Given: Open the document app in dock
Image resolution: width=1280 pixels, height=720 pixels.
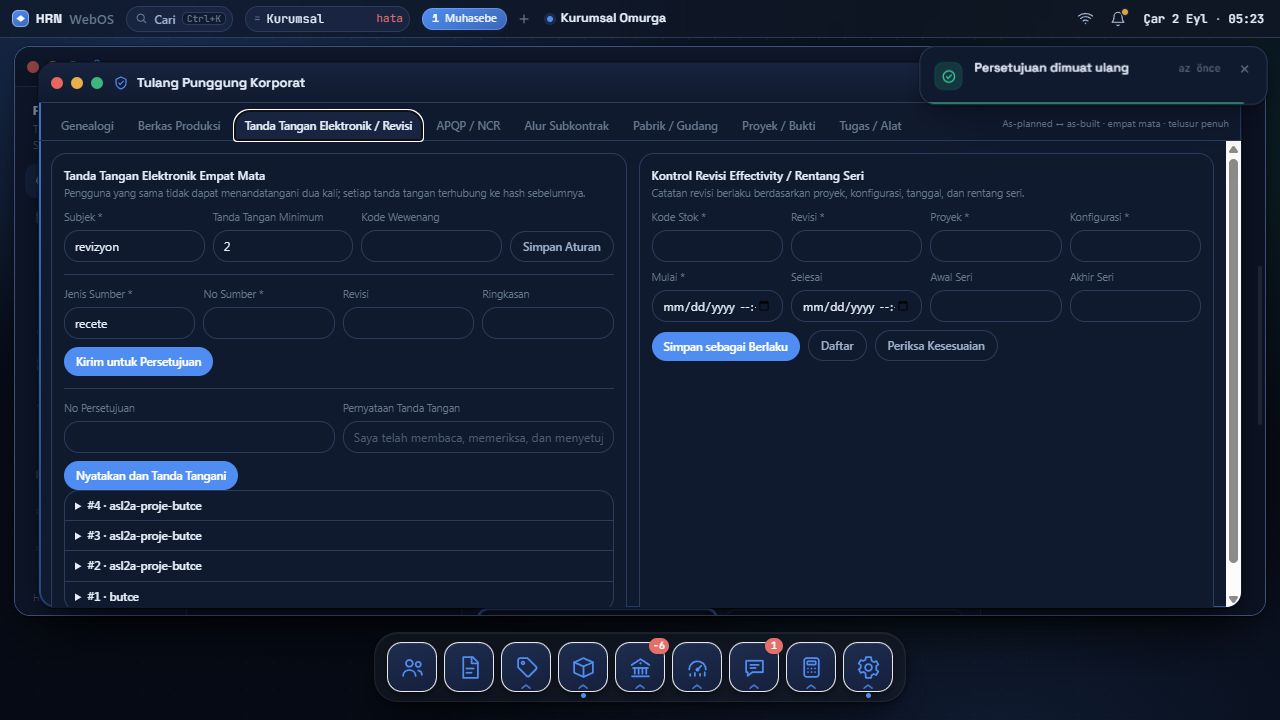Looking at the screenshot, I should click(469, 667).
